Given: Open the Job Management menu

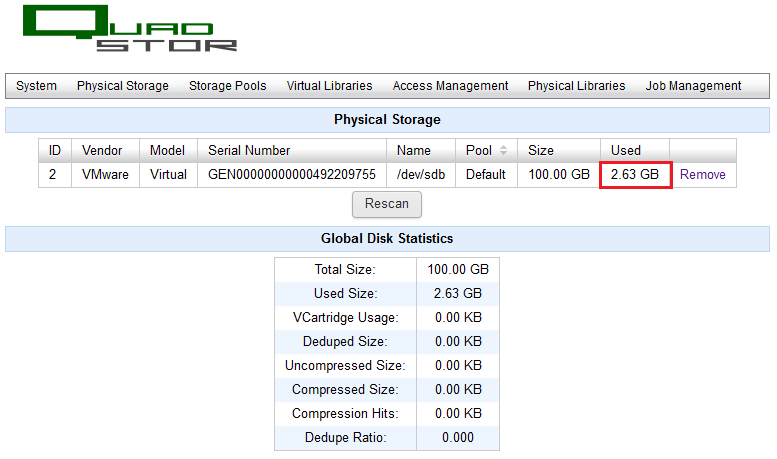Looking at the screenshot, I should click(693, 86).
